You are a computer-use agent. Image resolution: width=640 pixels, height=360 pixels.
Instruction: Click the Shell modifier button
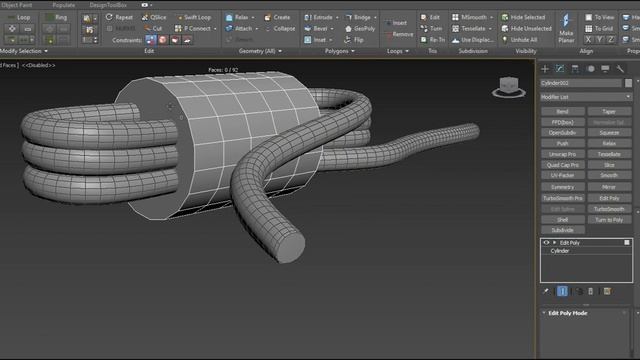coord(562,220)
